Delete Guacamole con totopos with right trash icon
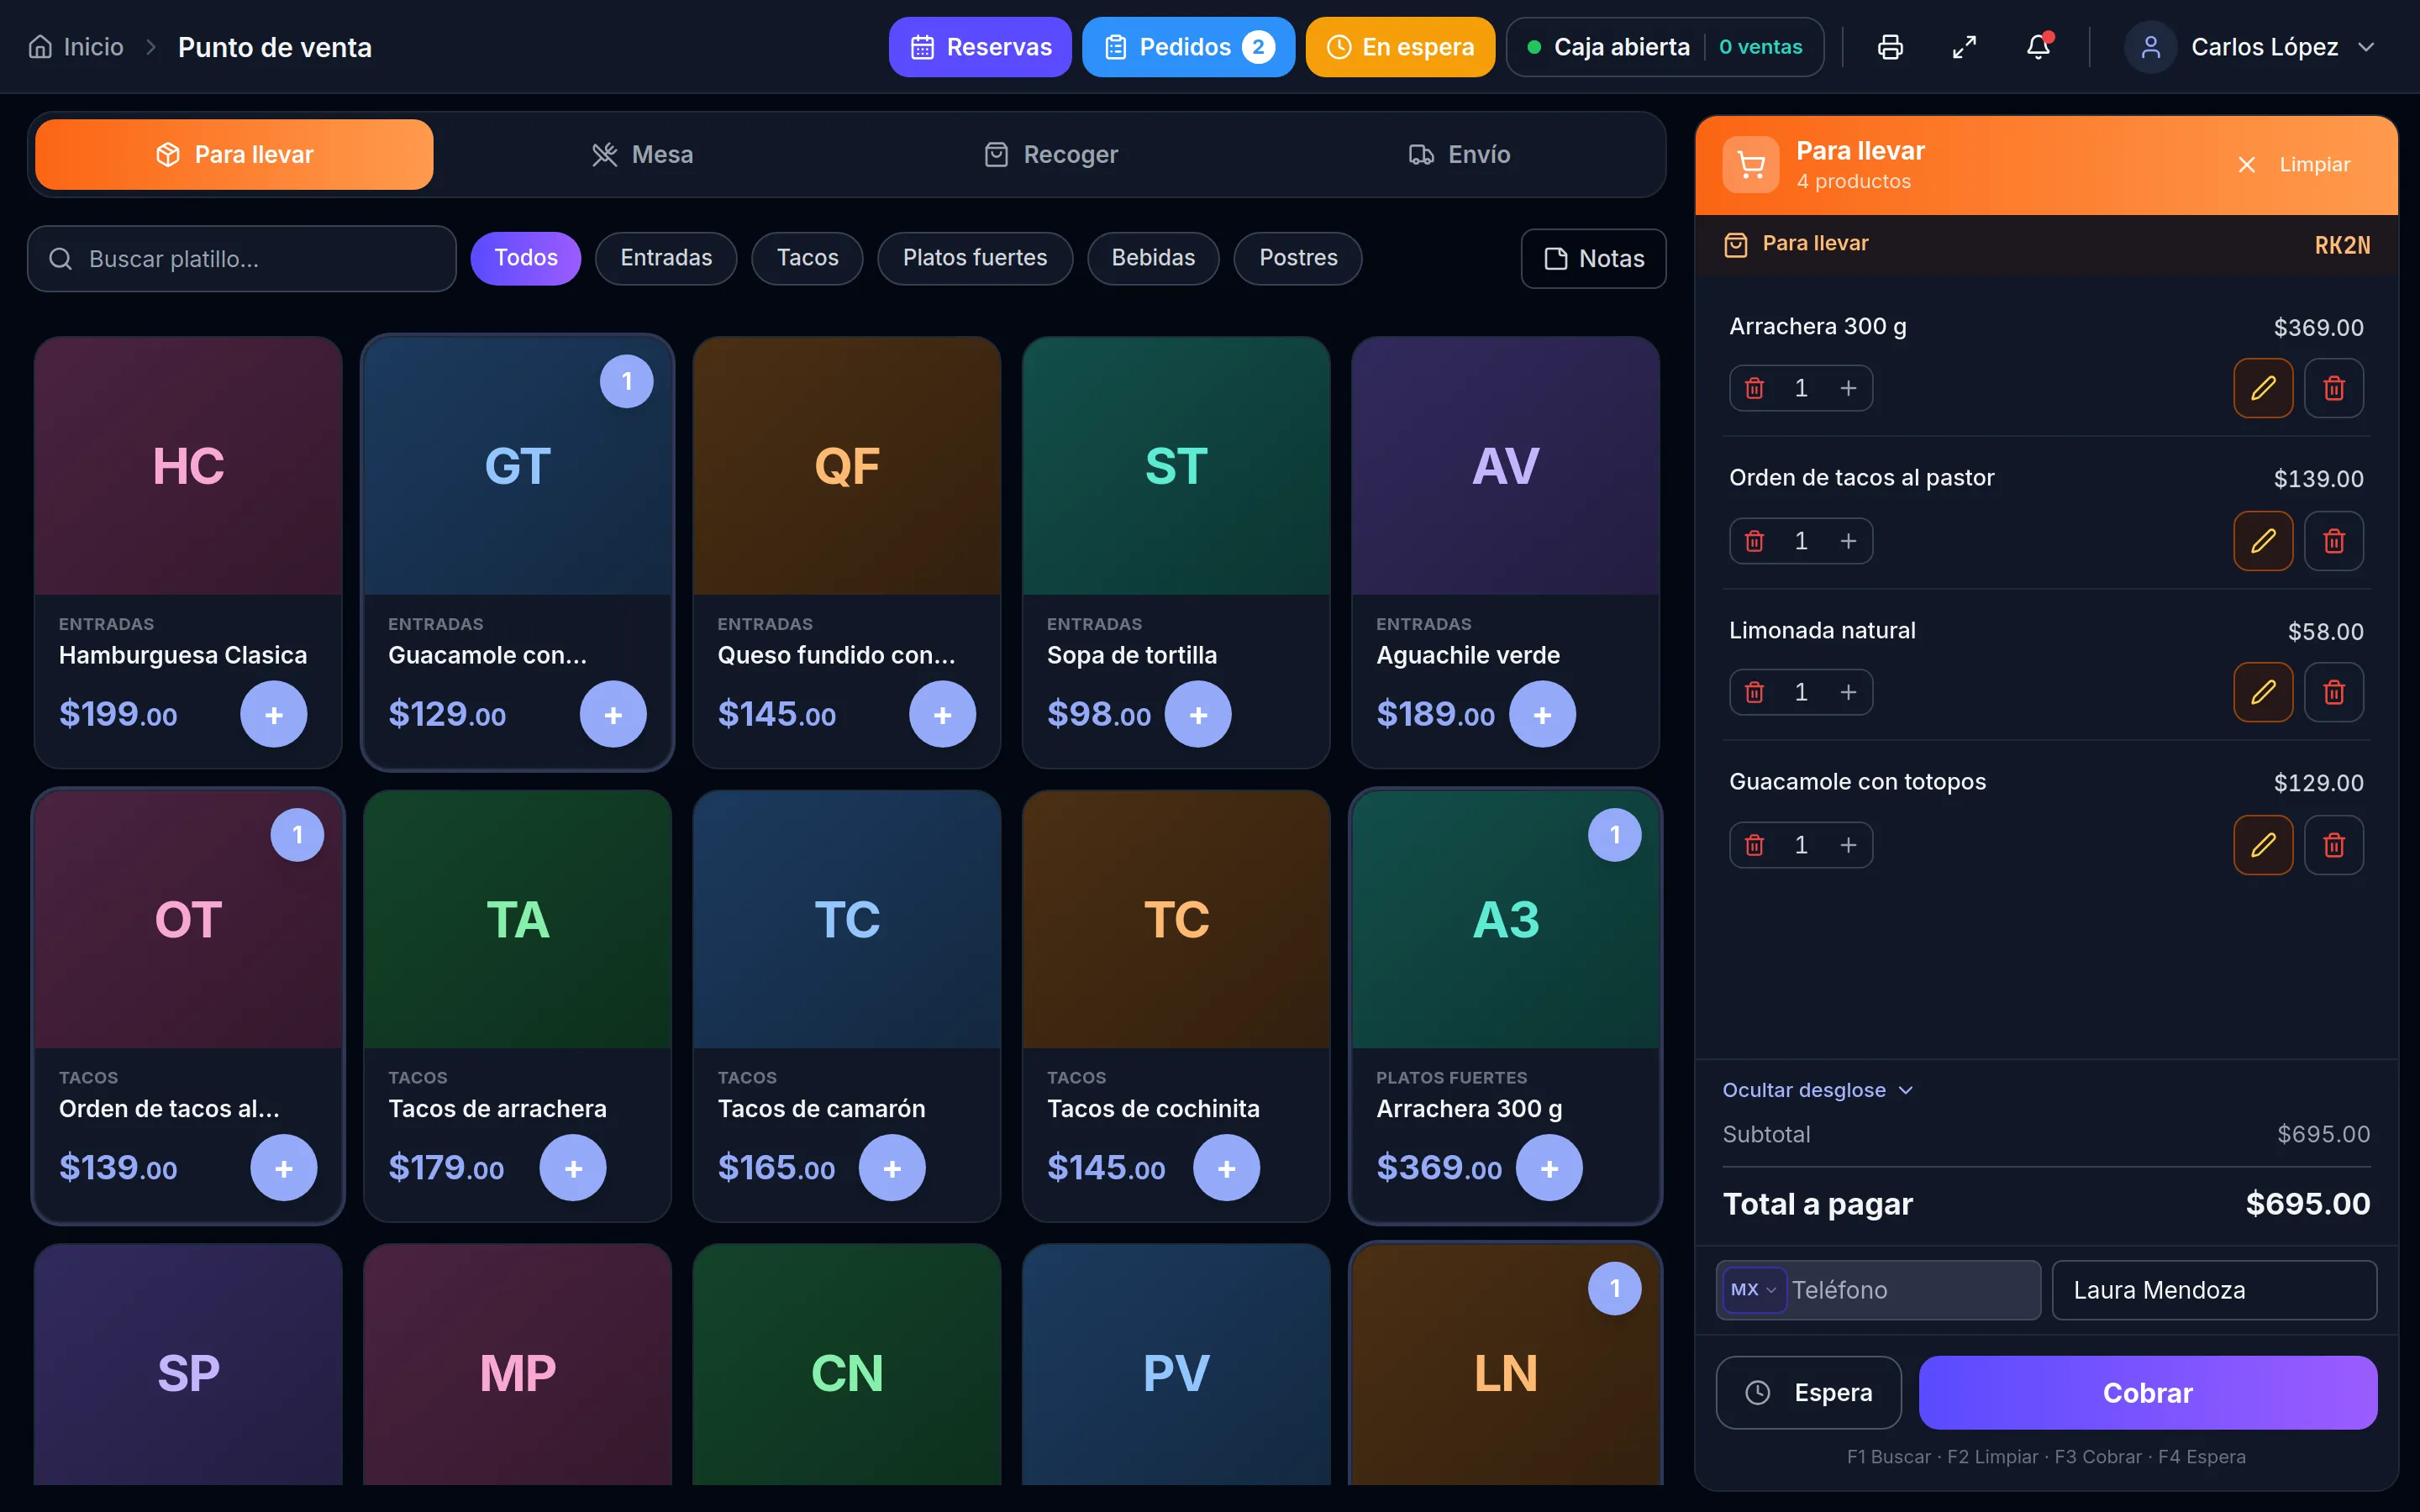The height and width of the screenshot is (1512, 2420). (2334, 845)
